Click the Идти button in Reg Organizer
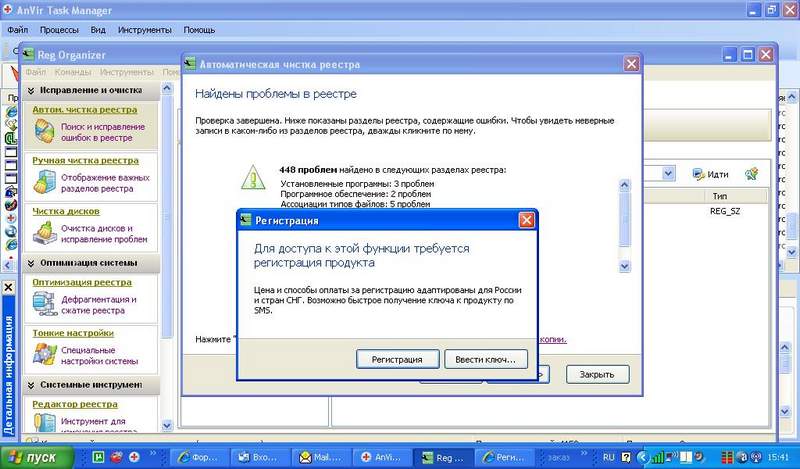This screenshot has height=469, width=800. pos(711,174)
